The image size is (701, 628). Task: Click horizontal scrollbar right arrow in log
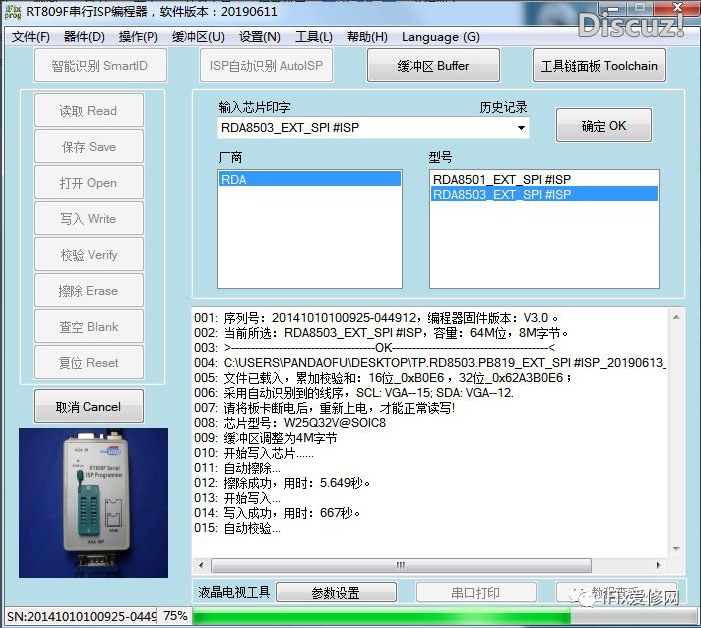658,565
